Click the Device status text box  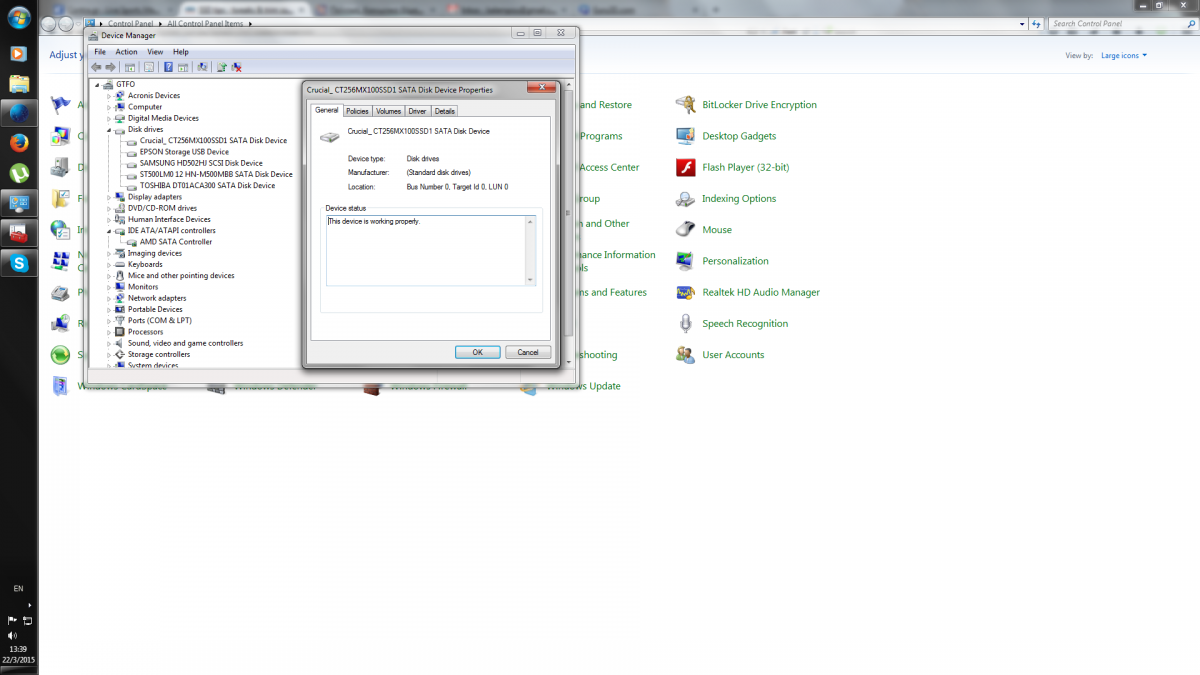click(431, 250)
